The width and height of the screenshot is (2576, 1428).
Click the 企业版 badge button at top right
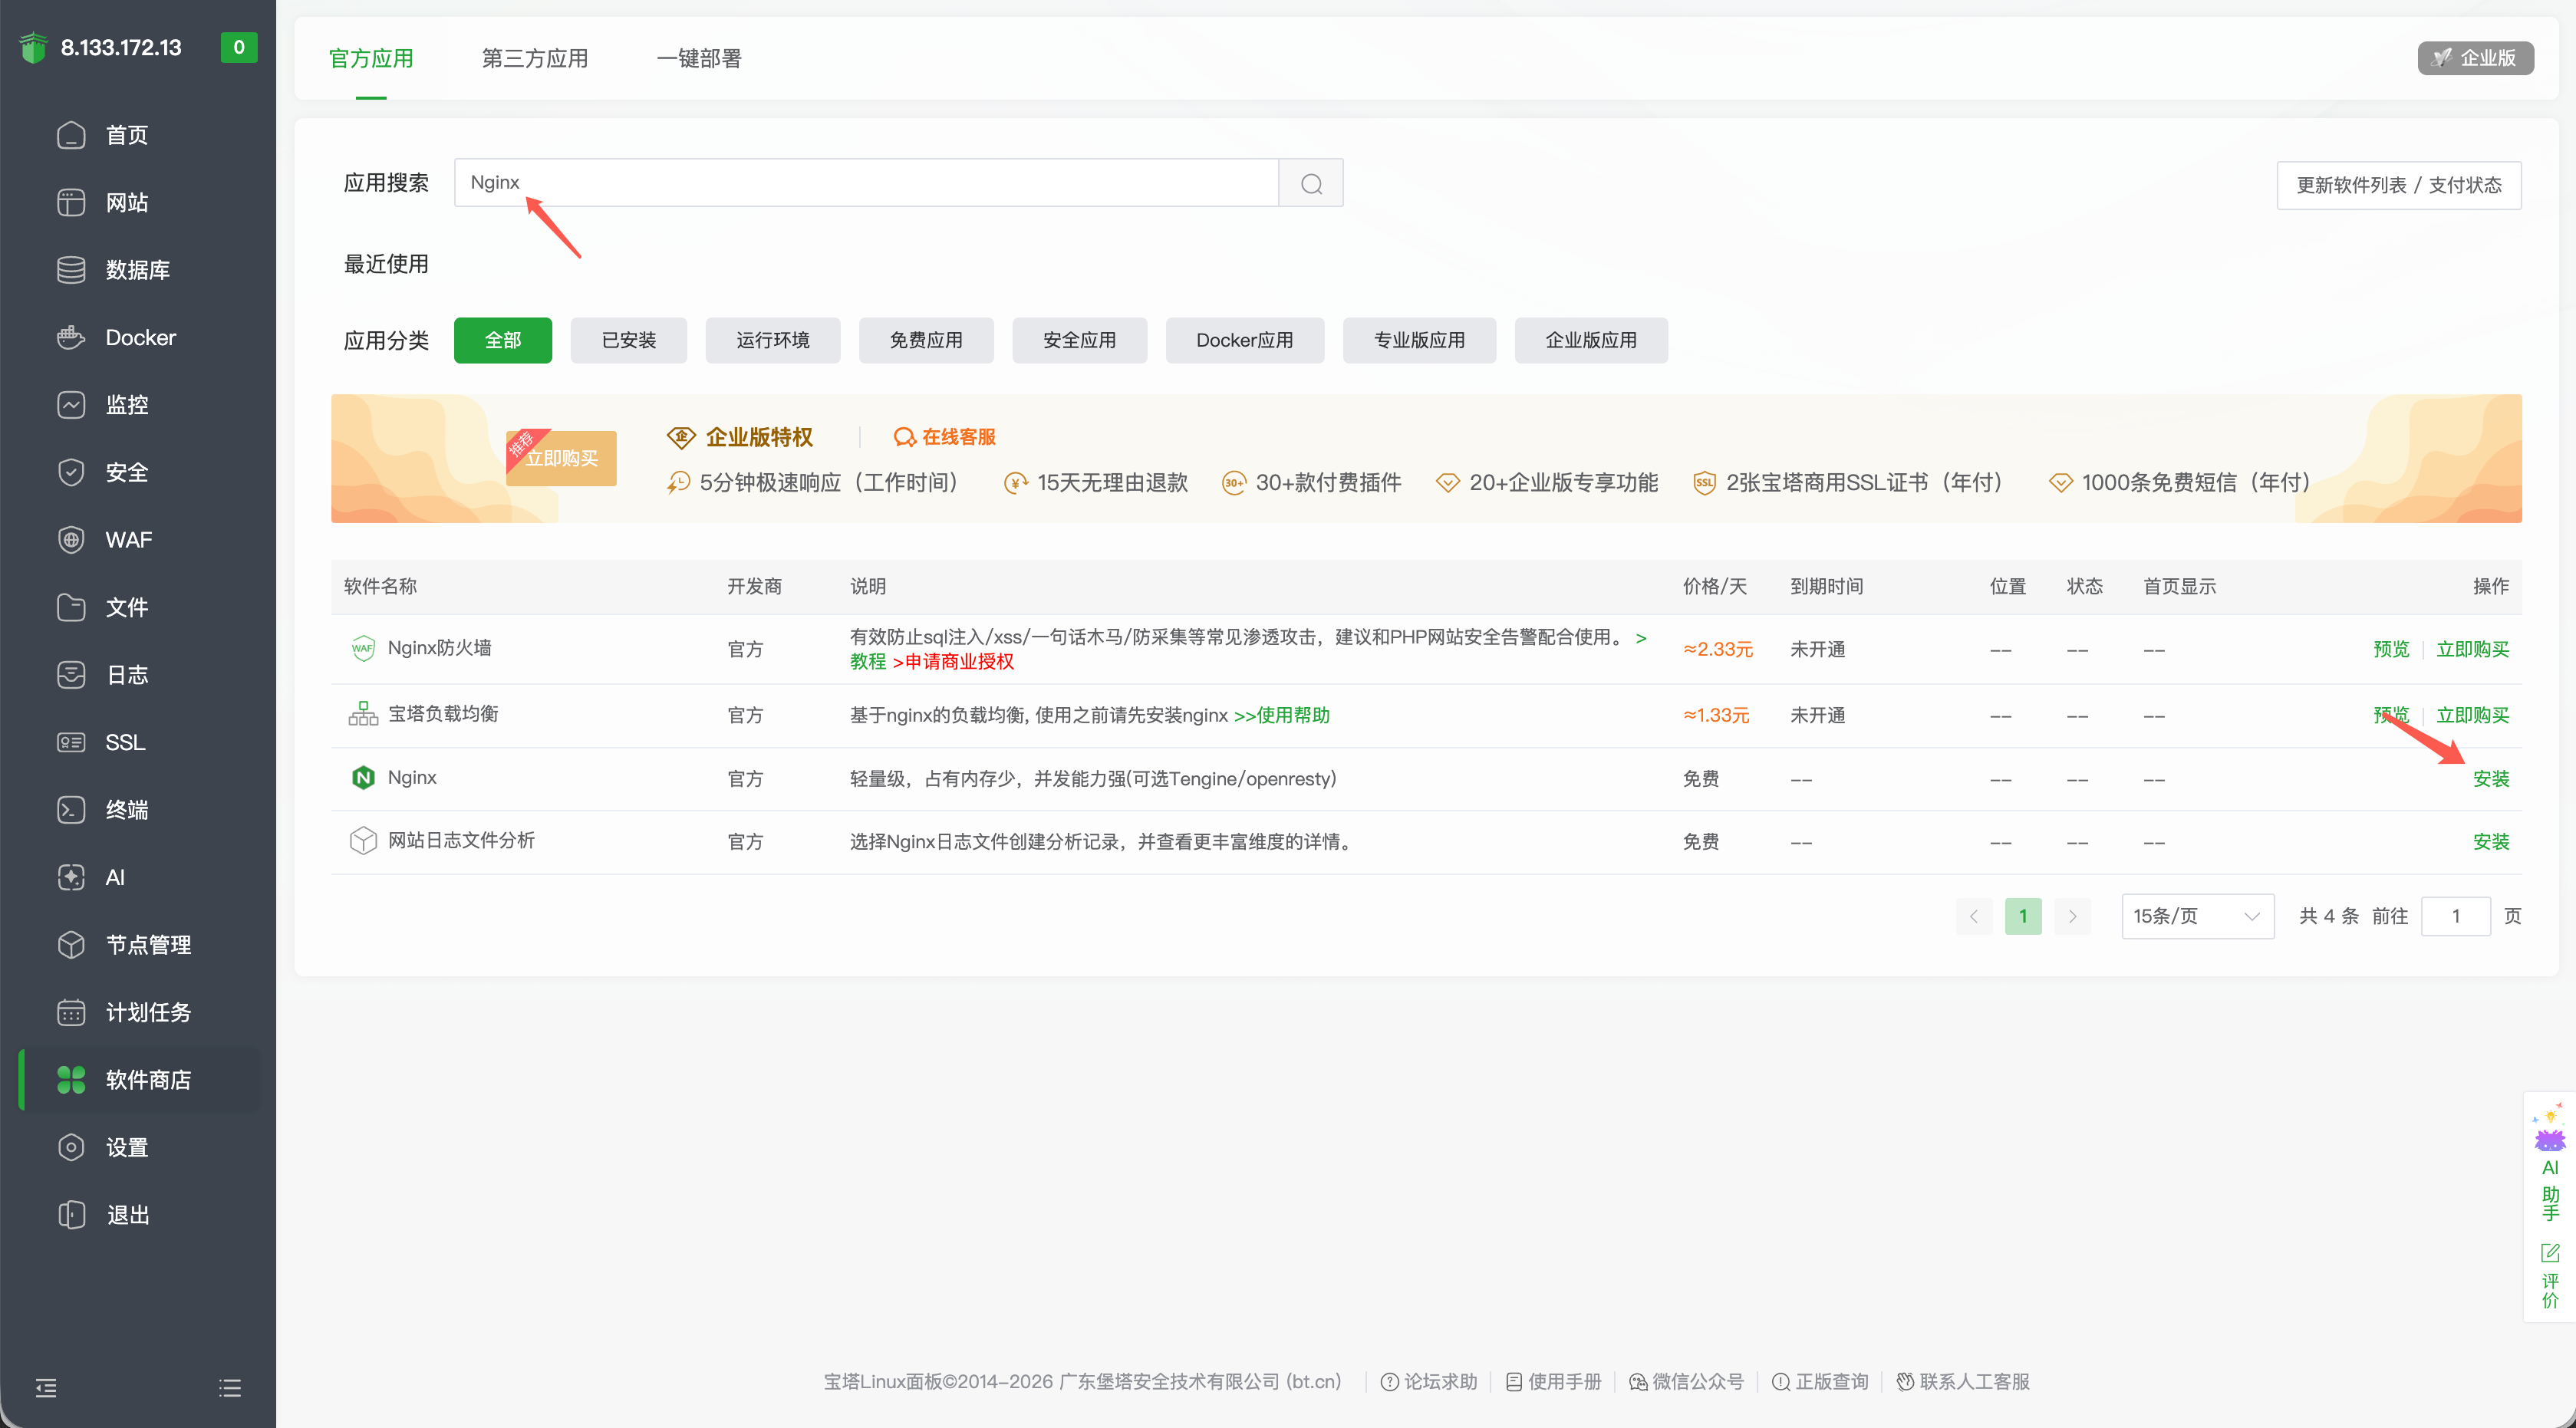coord(2475,58)
